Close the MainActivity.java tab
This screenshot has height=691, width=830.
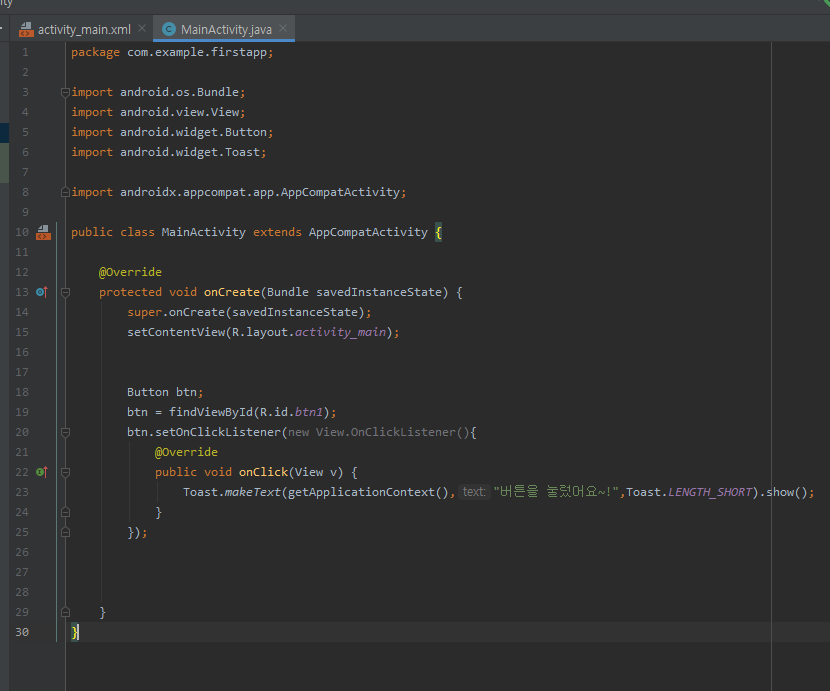point(282,29)
